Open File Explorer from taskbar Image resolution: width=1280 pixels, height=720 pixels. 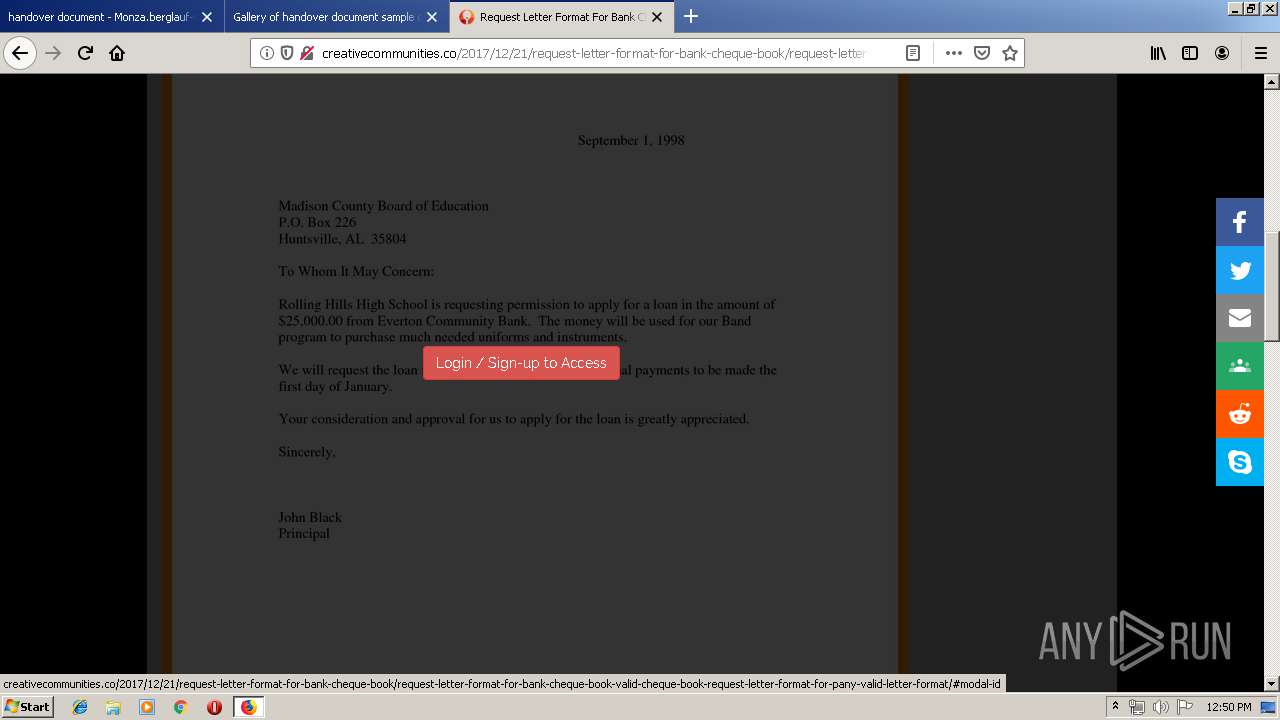tap(113, 707)
